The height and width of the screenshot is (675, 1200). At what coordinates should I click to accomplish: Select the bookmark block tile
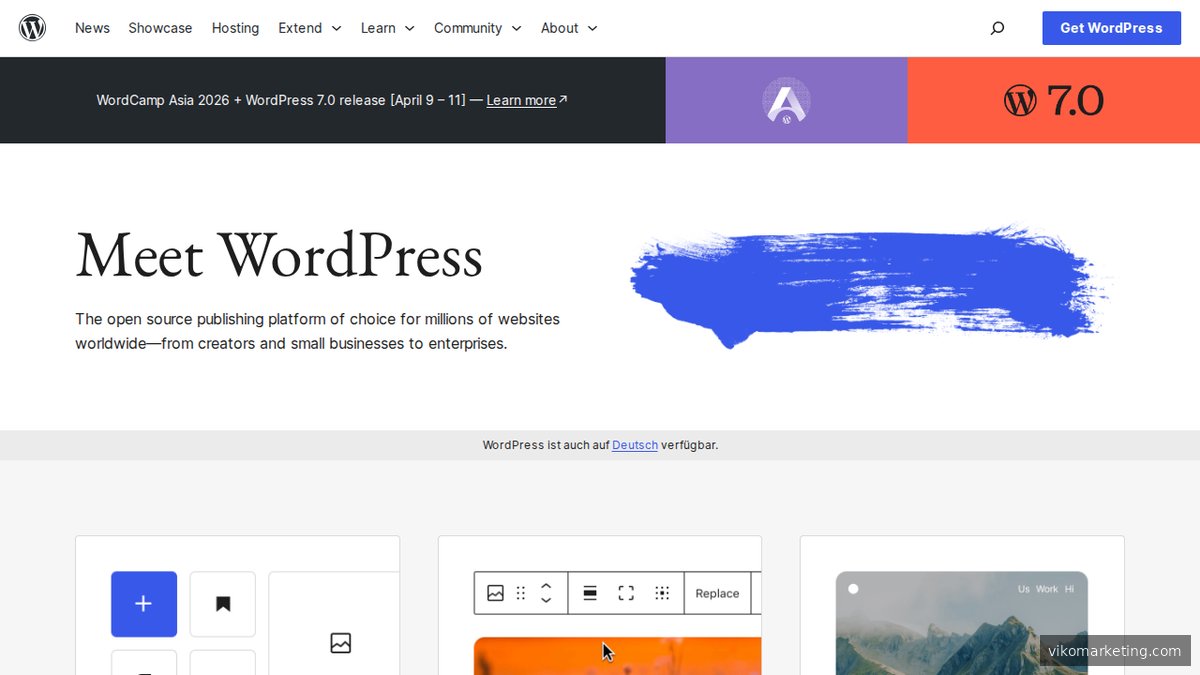click(222, 604)
